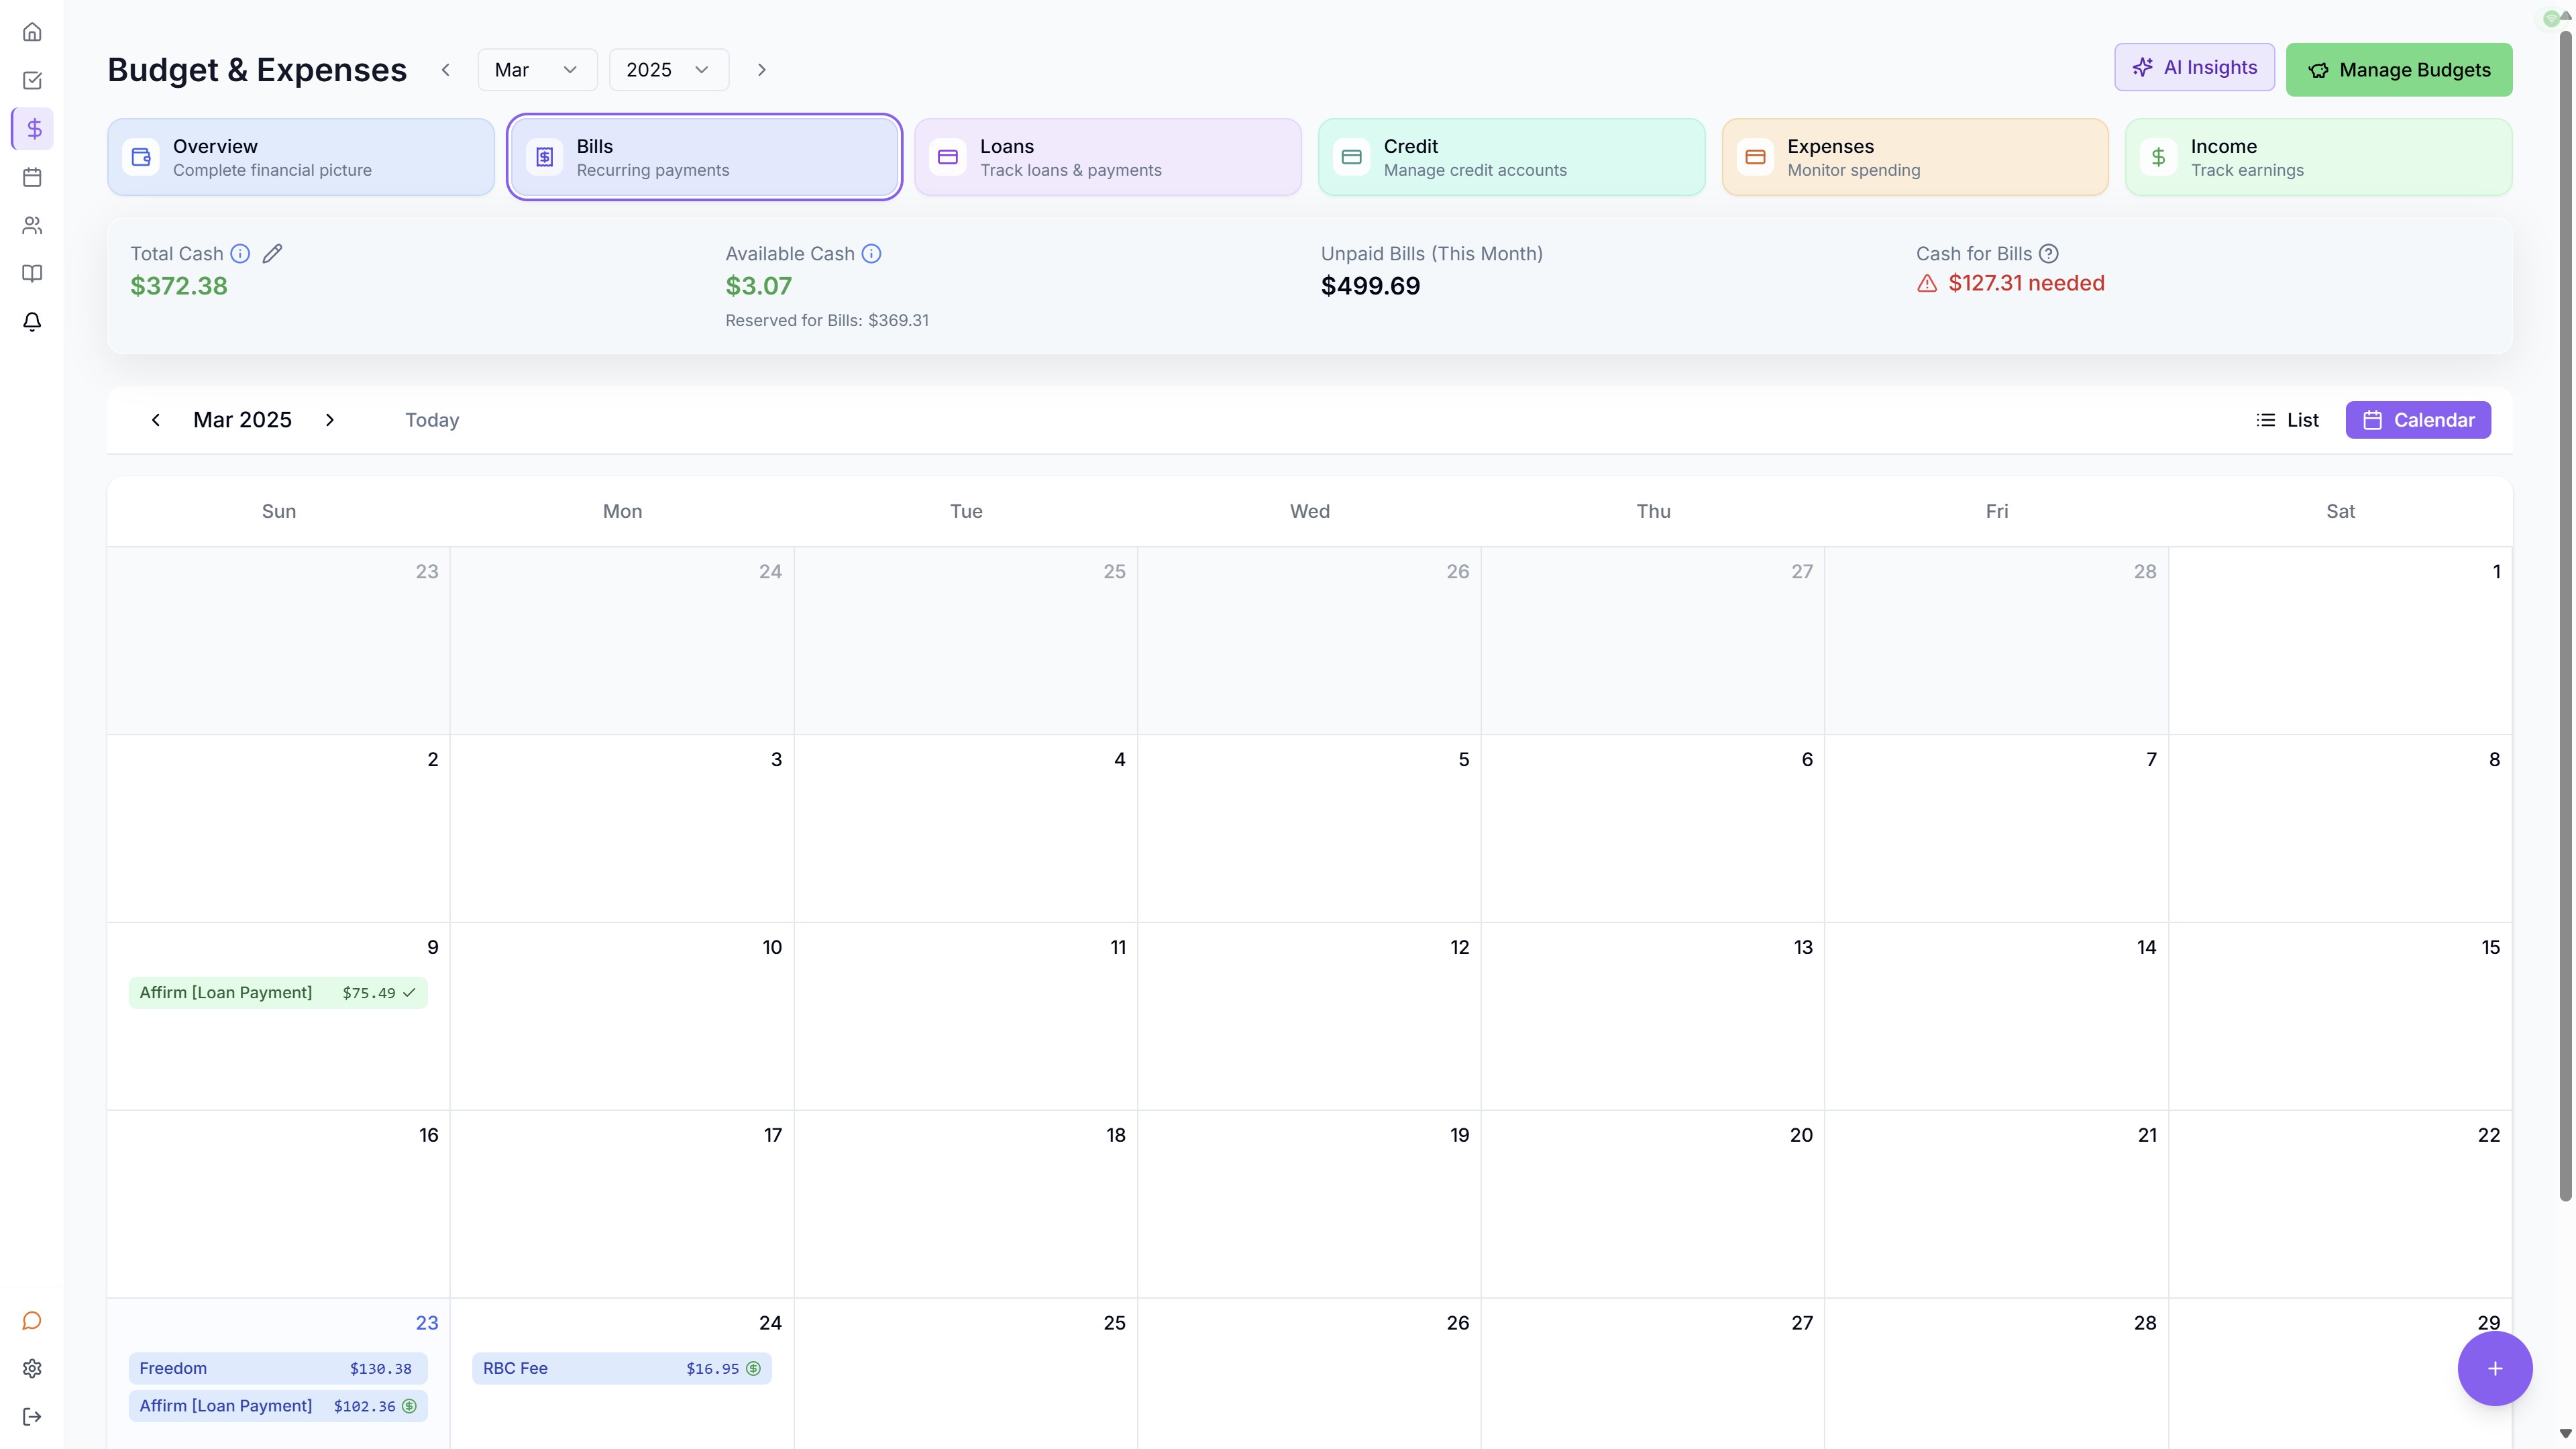Open the Settings gear sidebar icon
Viewport: 2576px width, 1449px height.
pyautogui.click(x=32, y=1368)
